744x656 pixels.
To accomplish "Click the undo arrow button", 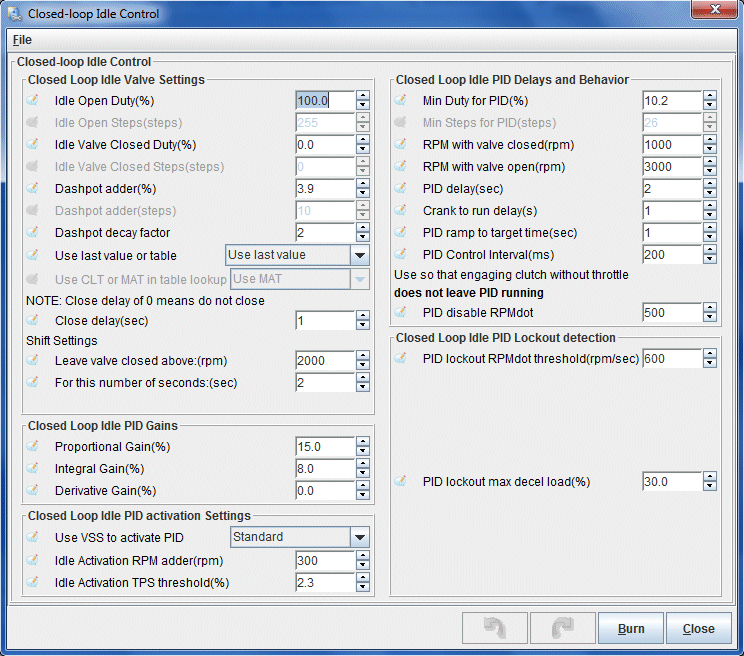I will click(495, 628).
